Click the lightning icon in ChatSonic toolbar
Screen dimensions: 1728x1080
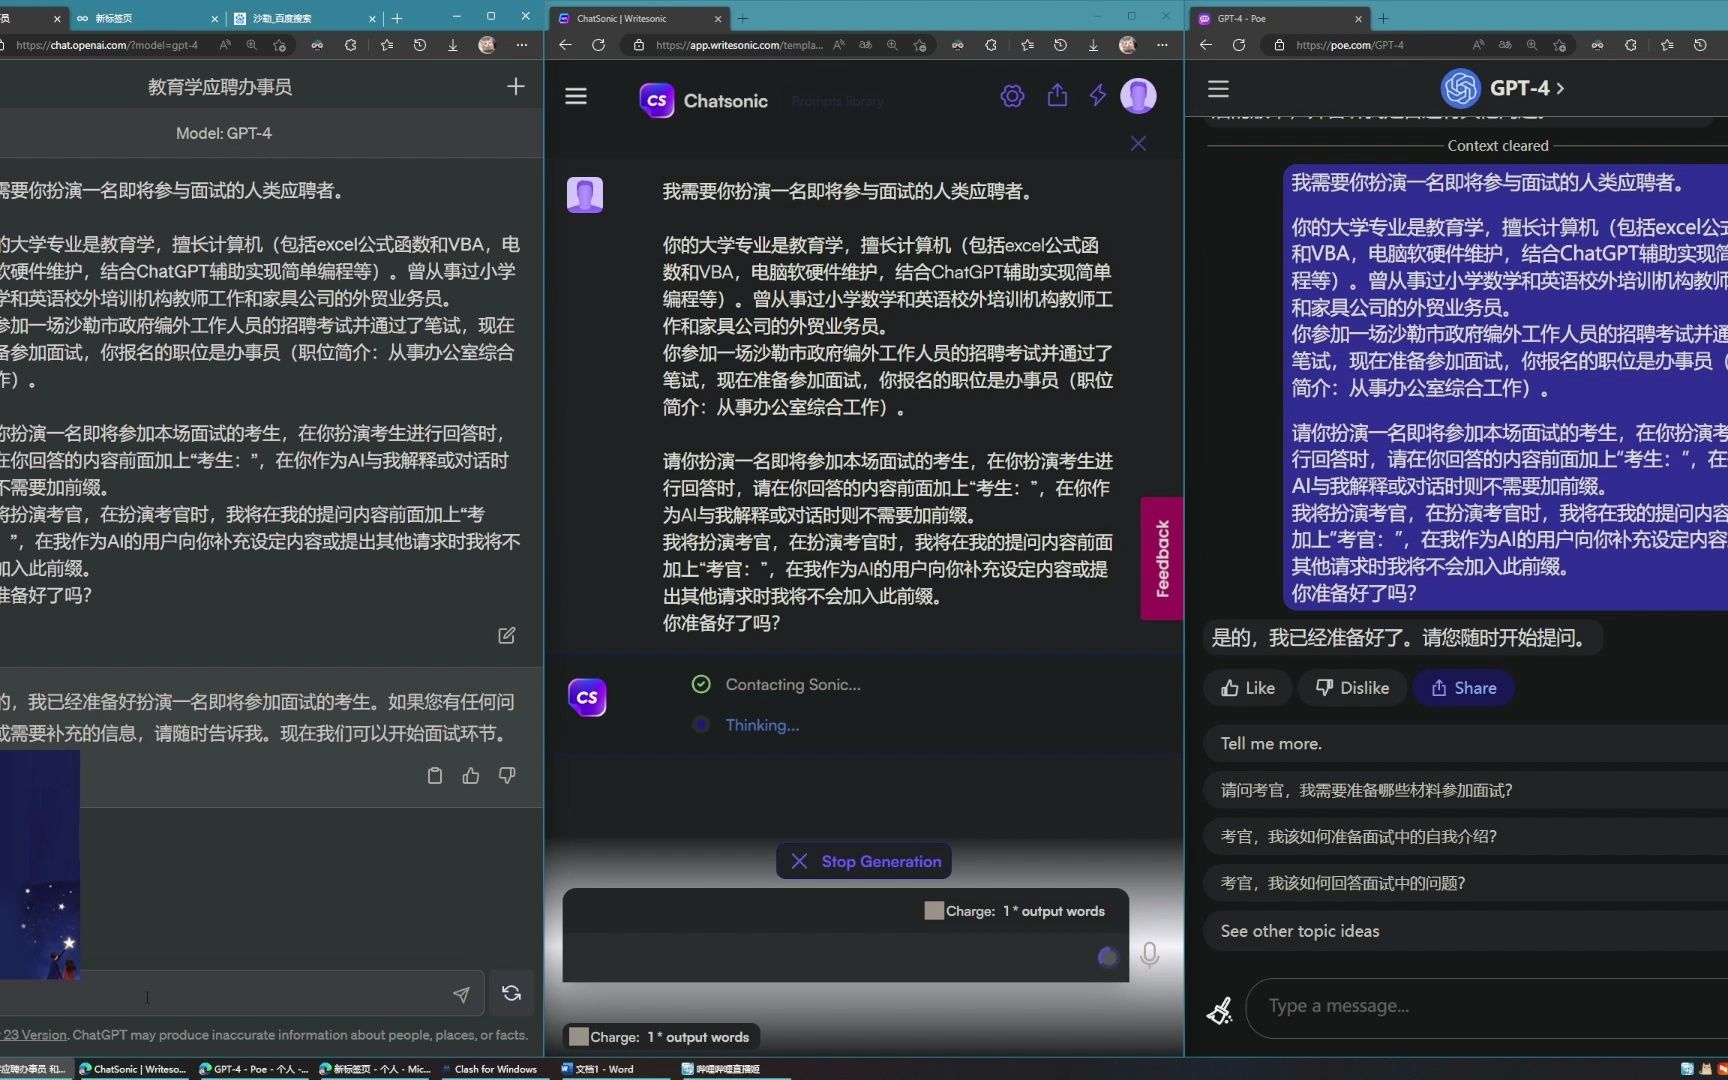[x=1097, y=96]
